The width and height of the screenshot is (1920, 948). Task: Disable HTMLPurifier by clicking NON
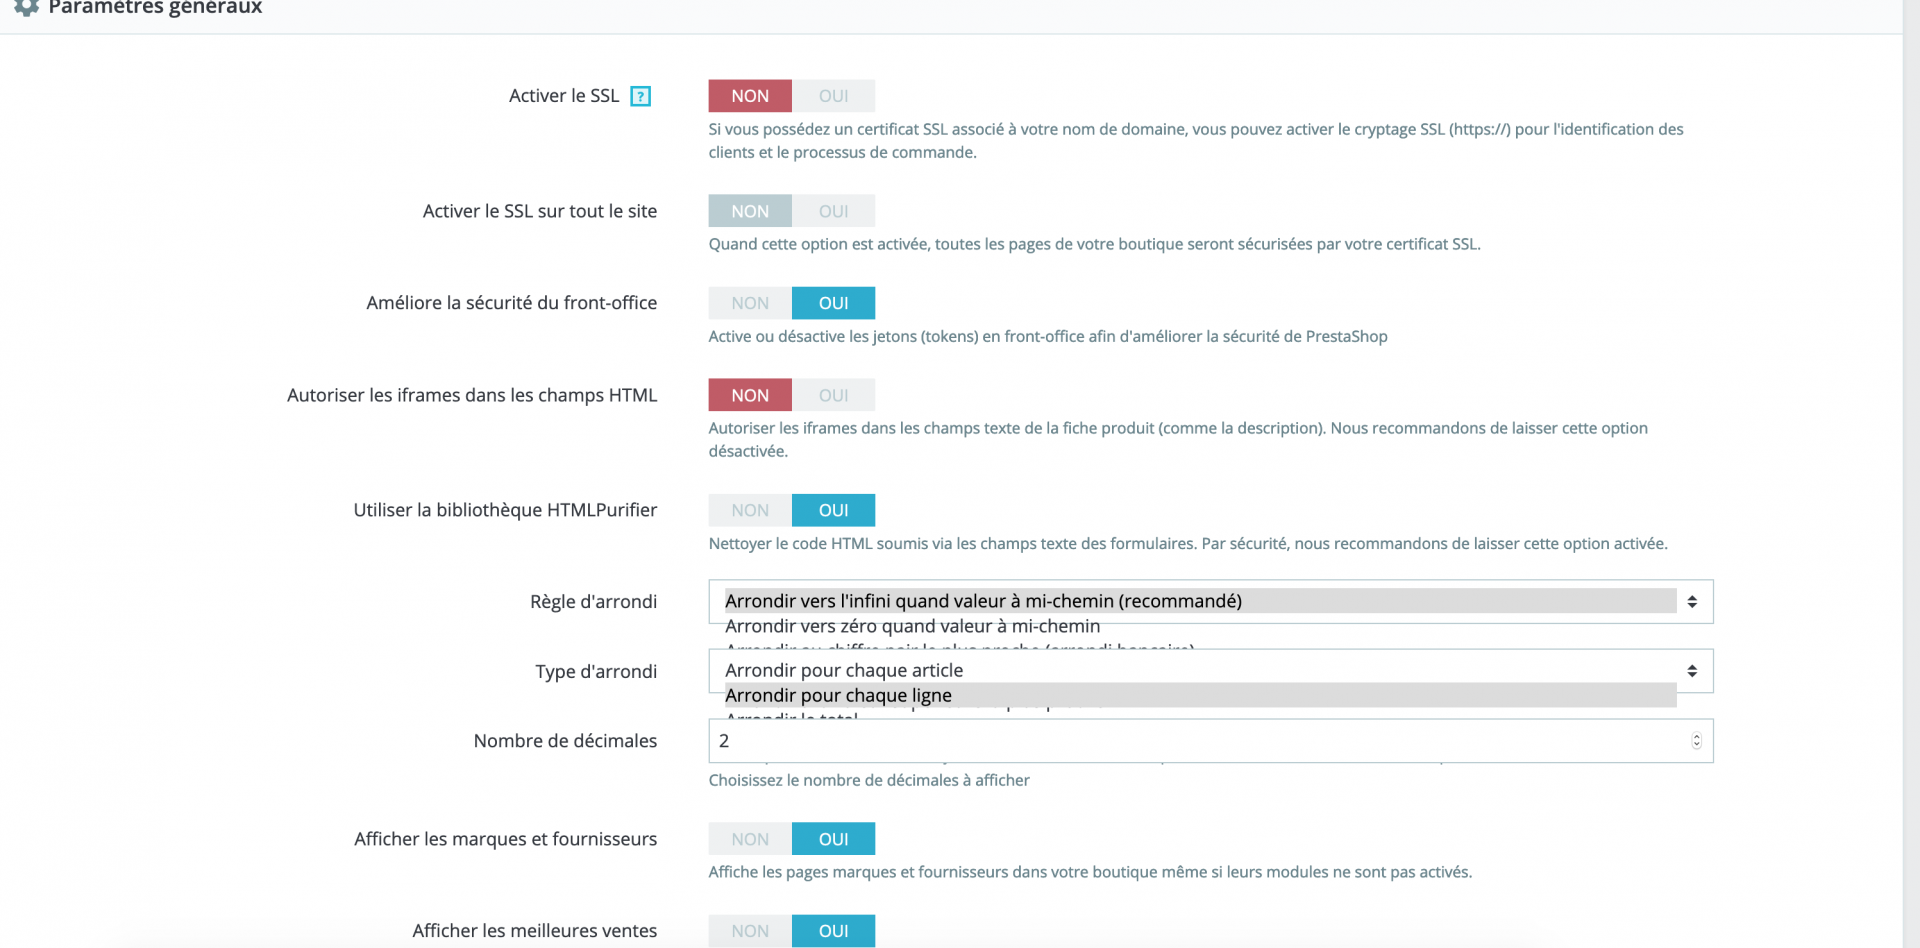[x=750, y=510]
